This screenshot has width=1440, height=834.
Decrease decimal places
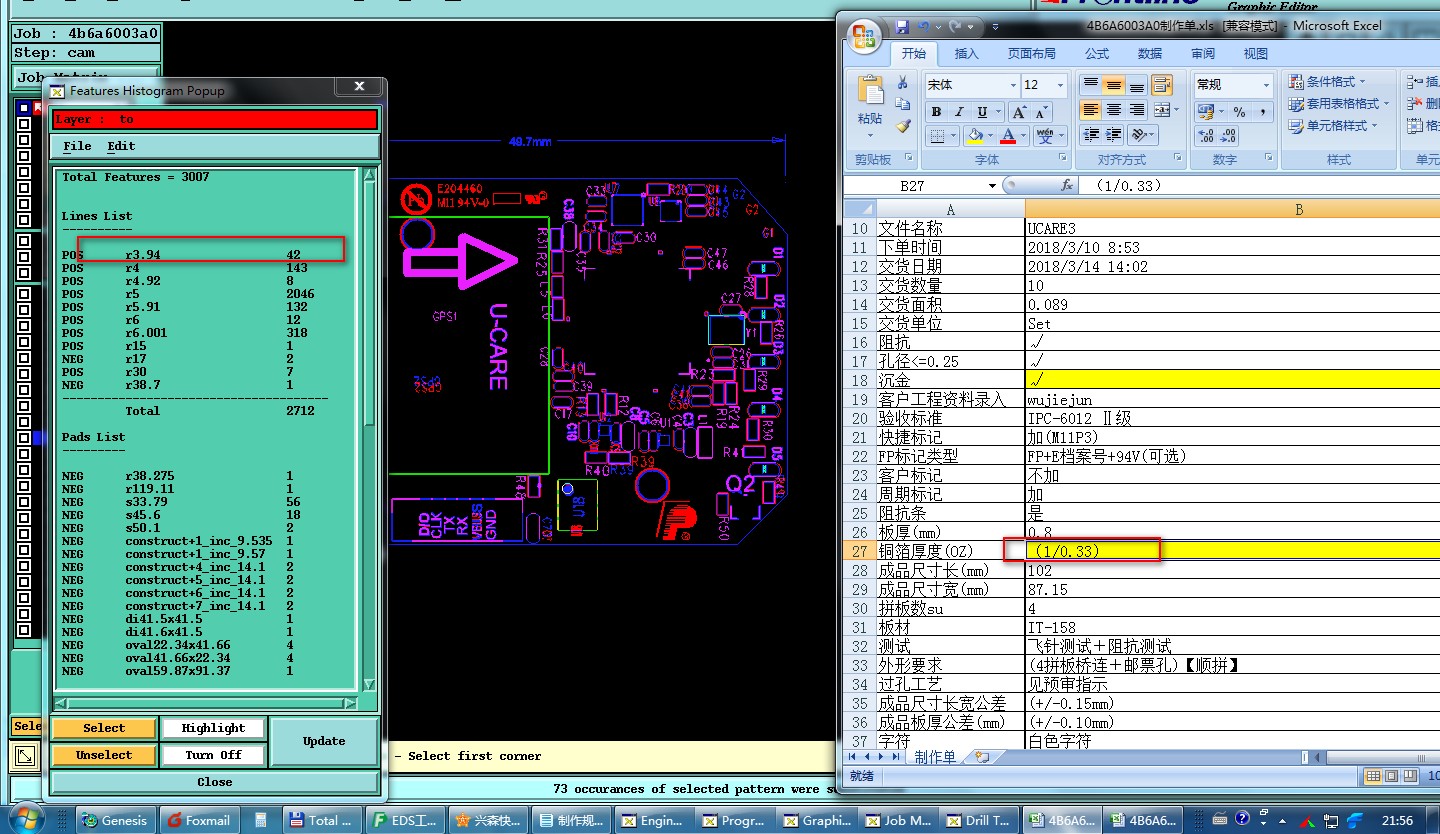click(1228, 136)
